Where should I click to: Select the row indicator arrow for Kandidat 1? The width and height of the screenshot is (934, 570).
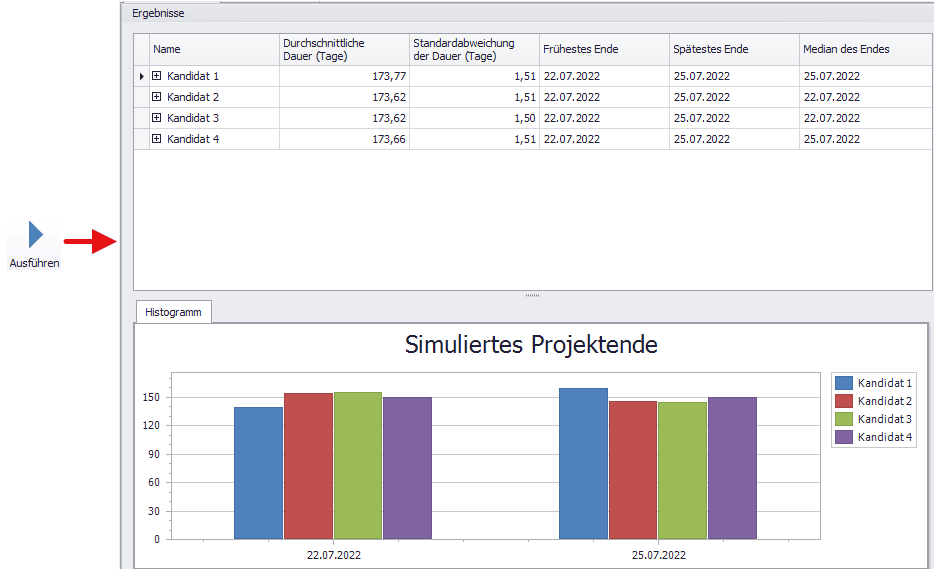click(x=141, y=76)
